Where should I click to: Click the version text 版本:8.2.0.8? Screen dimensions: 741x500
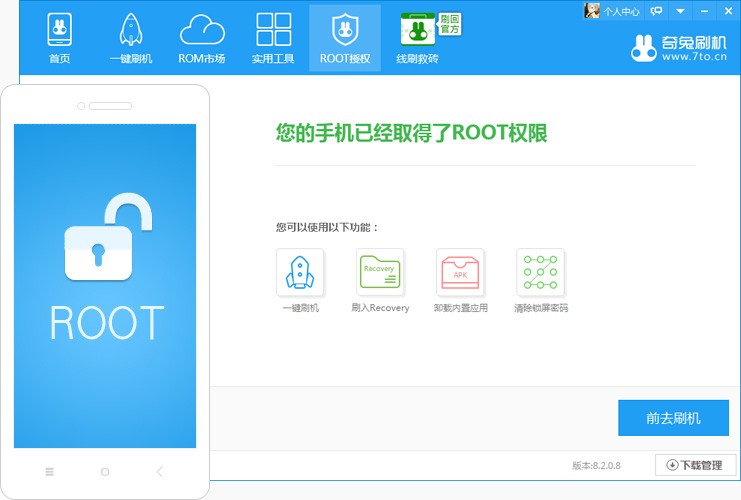click(x=596, y=466)
